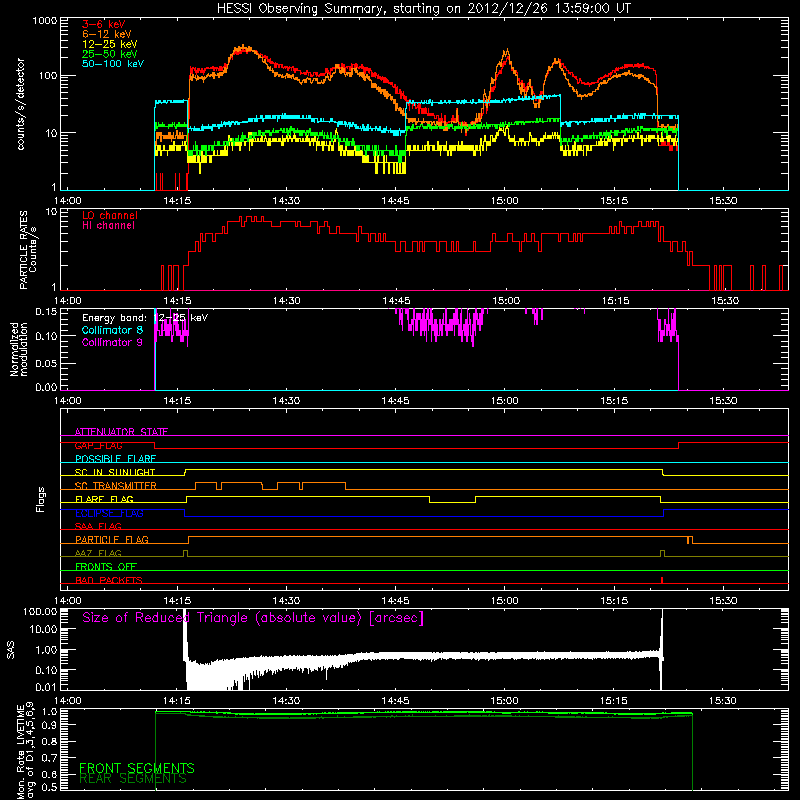800x800 pixels.
Task: Select the Collimator 8 legend entry
Action: (x=112, y=330)
